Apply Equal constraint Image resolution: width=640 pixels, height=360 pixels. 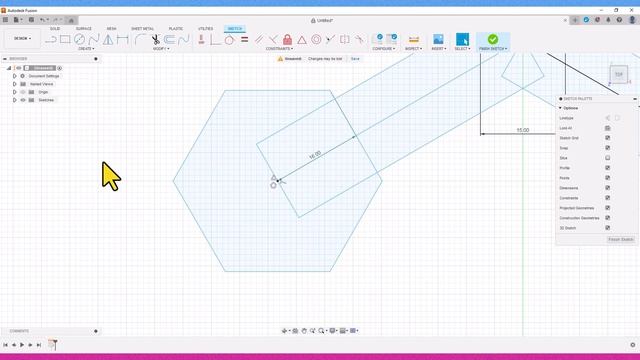coord(244,40)
